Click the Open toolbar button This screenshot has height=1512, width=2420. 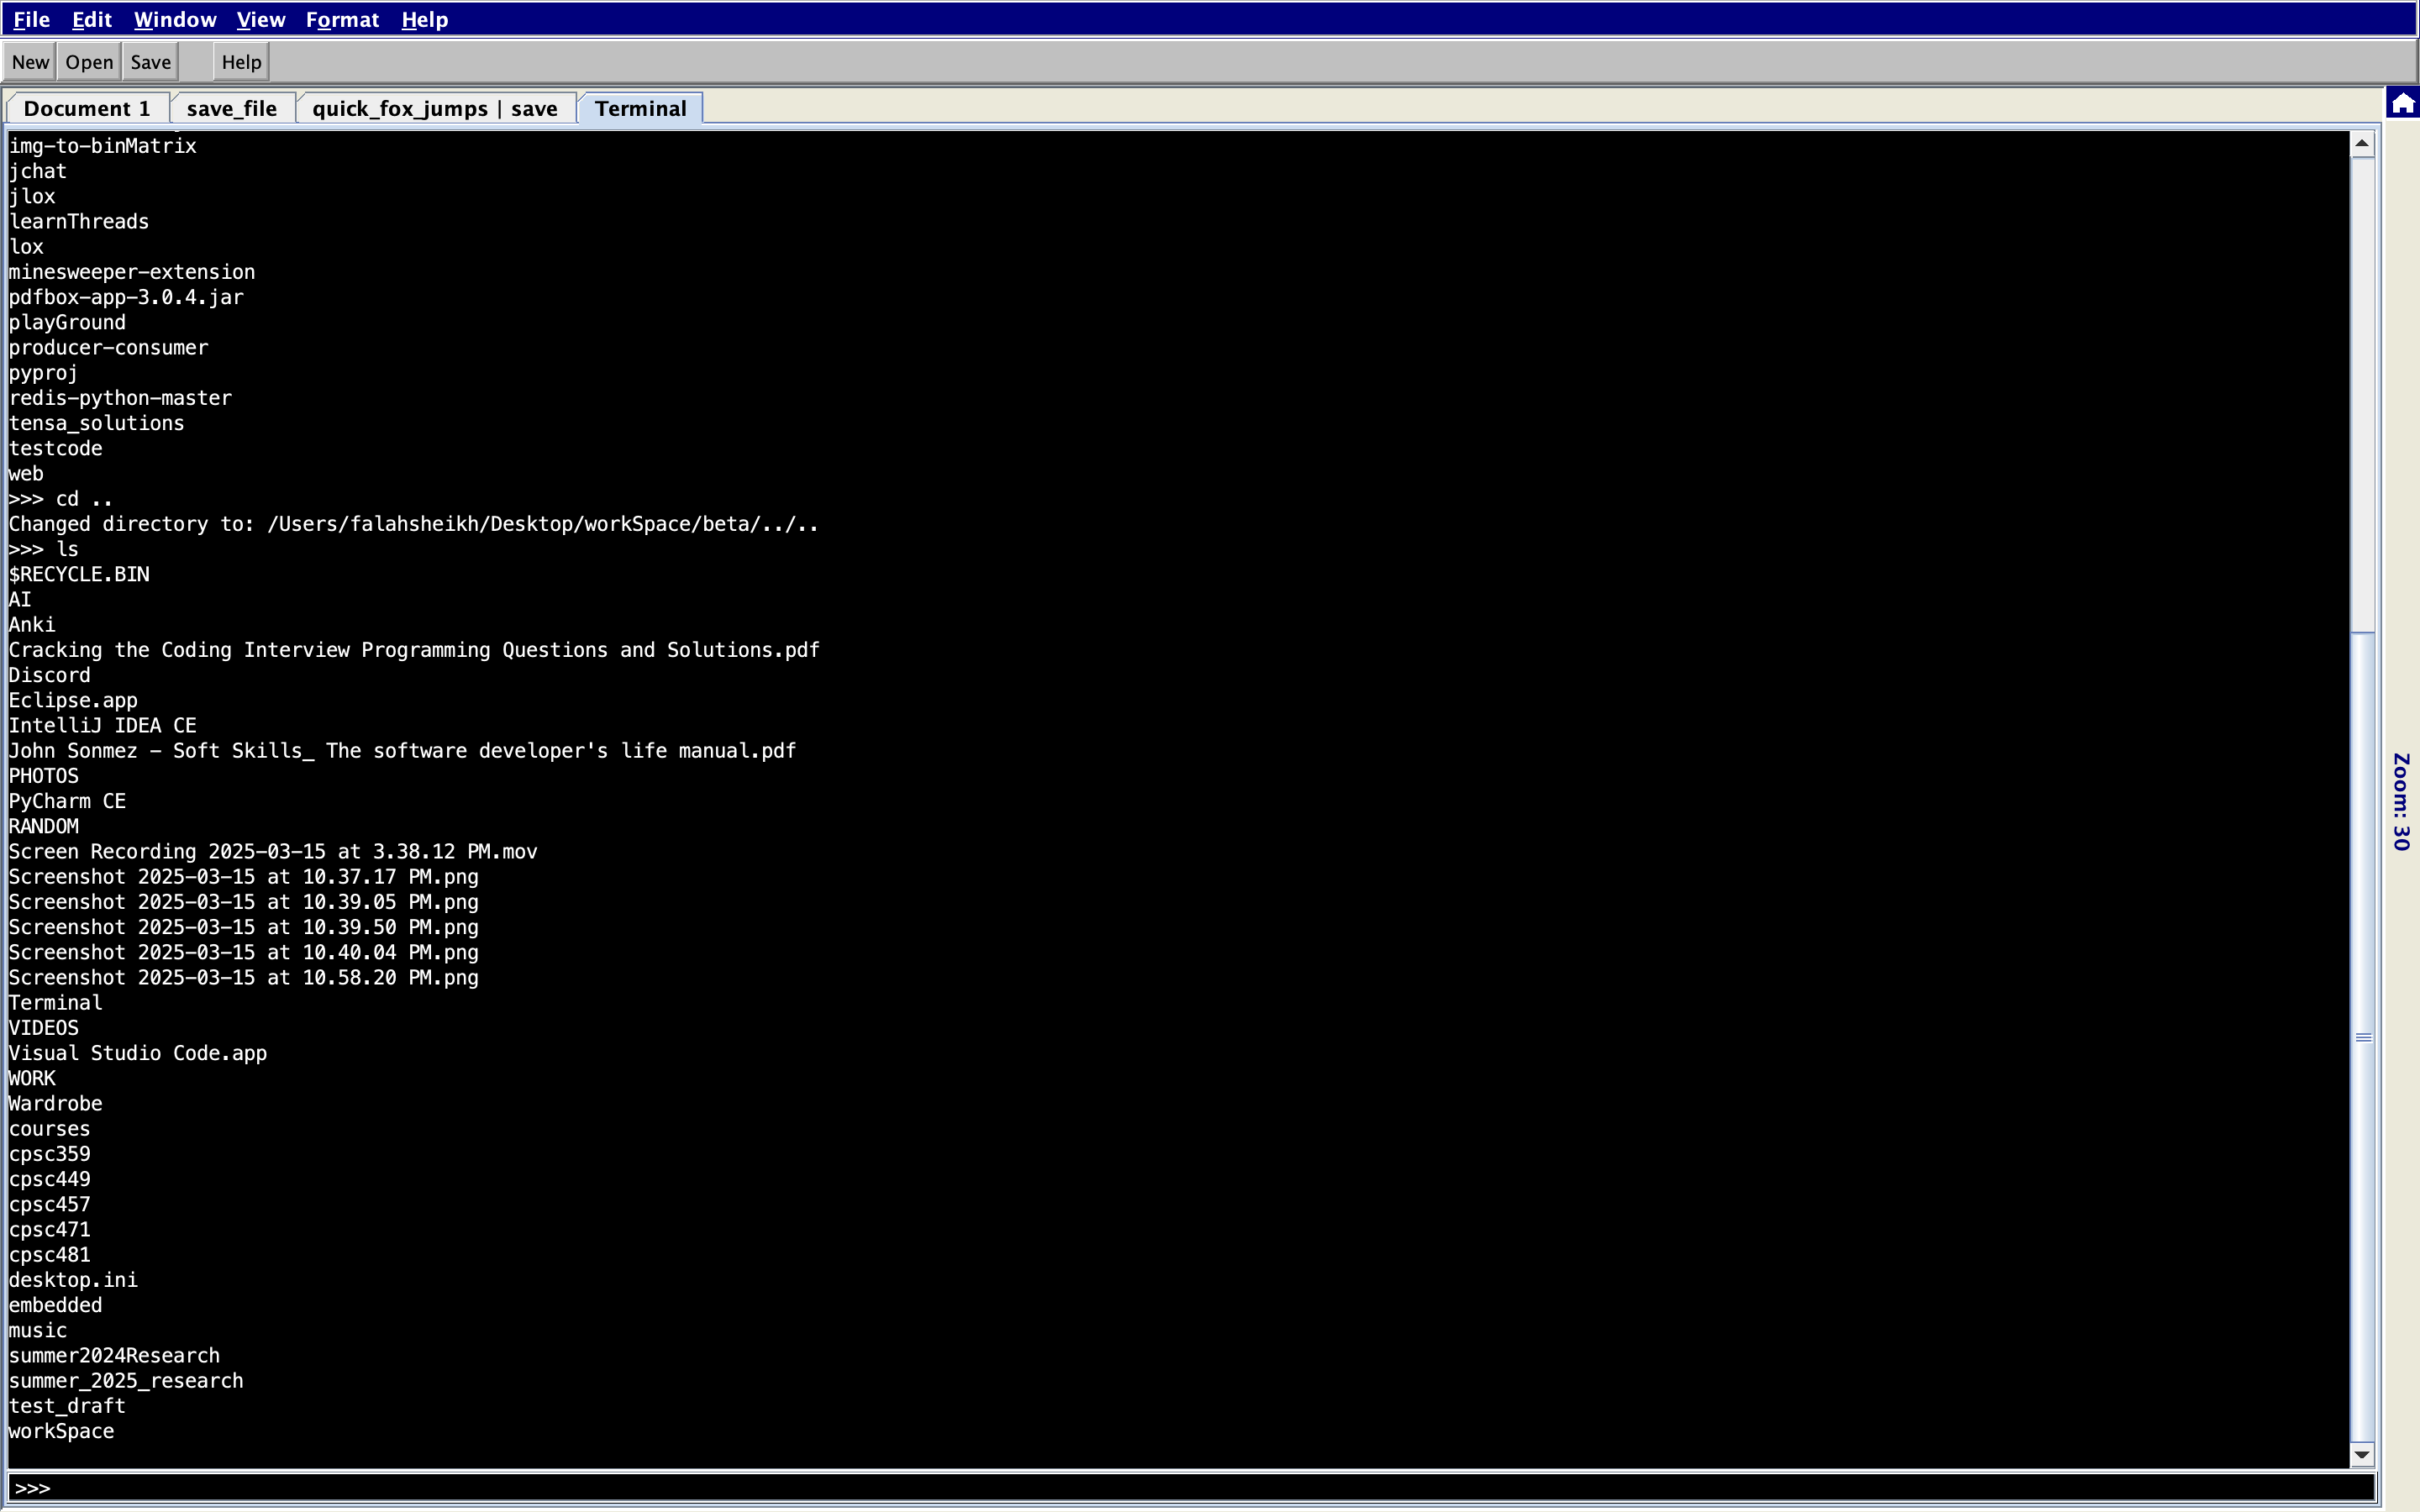pos(88,61)
